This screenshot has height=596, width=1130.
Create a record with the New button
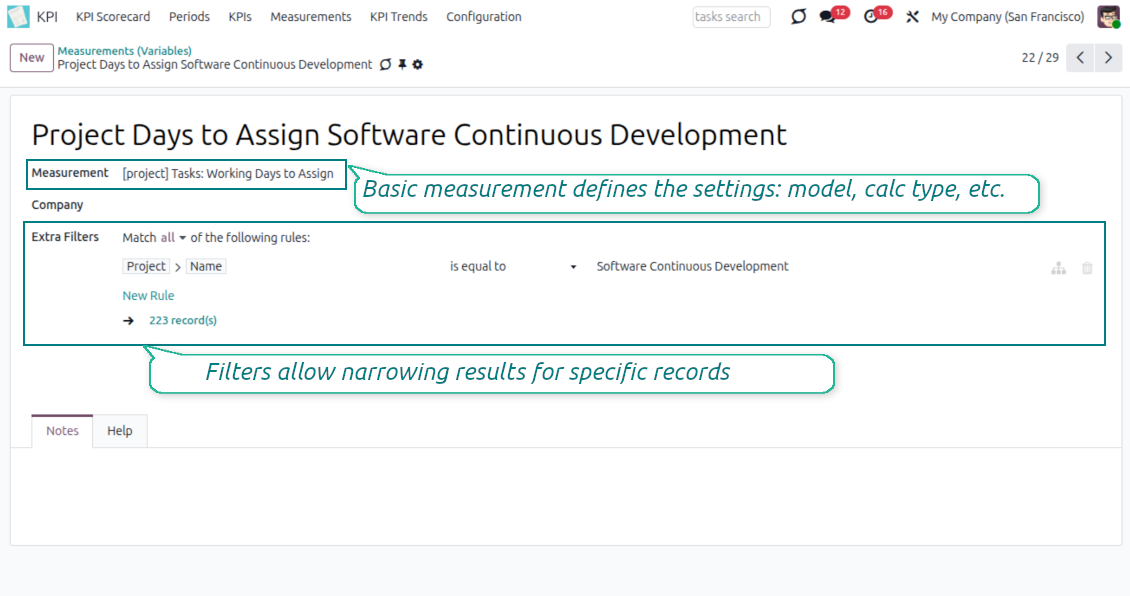32,58
